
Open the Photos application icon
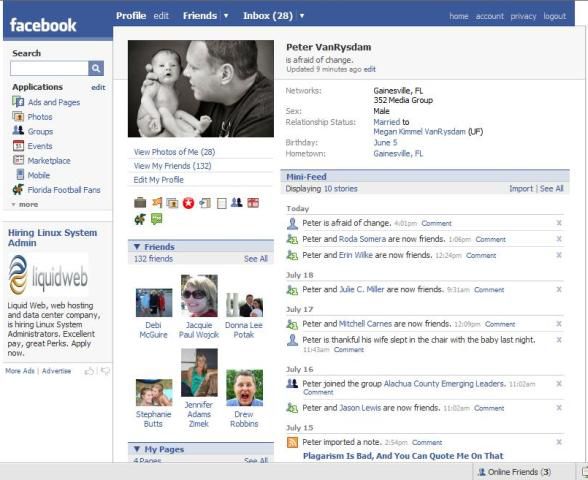[x=18, y=116]
